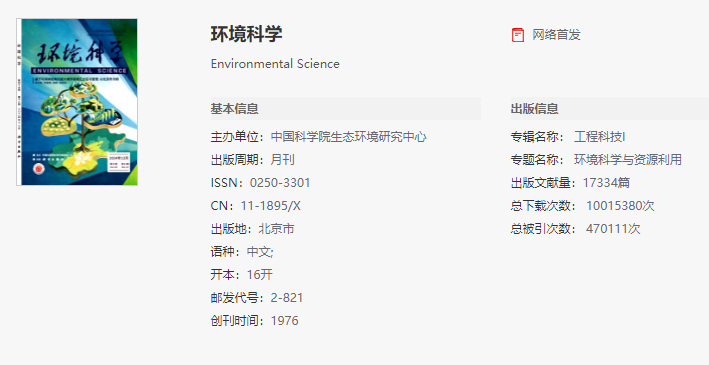The height and width of the screenshot is (365, 709).
Task: Click the ISSN number 0250-3301
Action: [280, 183]
